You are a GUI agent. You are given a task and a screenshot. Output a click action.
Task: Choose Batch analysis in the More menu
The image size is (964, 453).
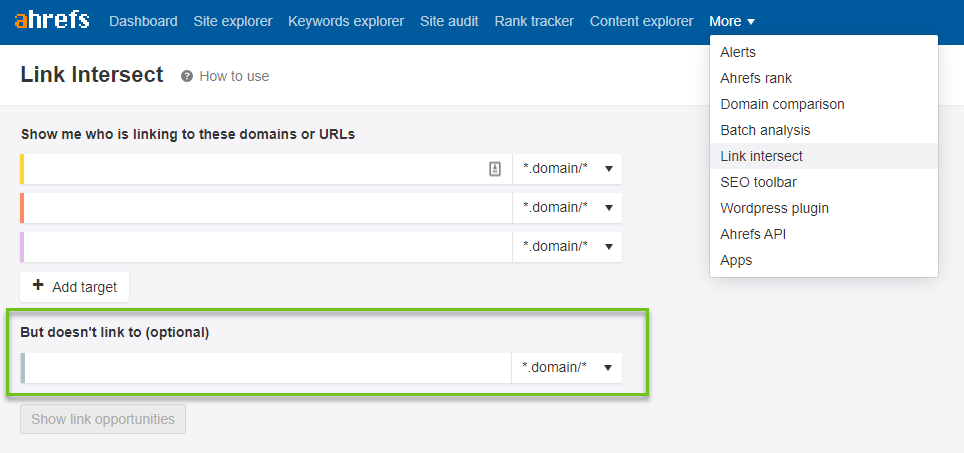point(765,130)
